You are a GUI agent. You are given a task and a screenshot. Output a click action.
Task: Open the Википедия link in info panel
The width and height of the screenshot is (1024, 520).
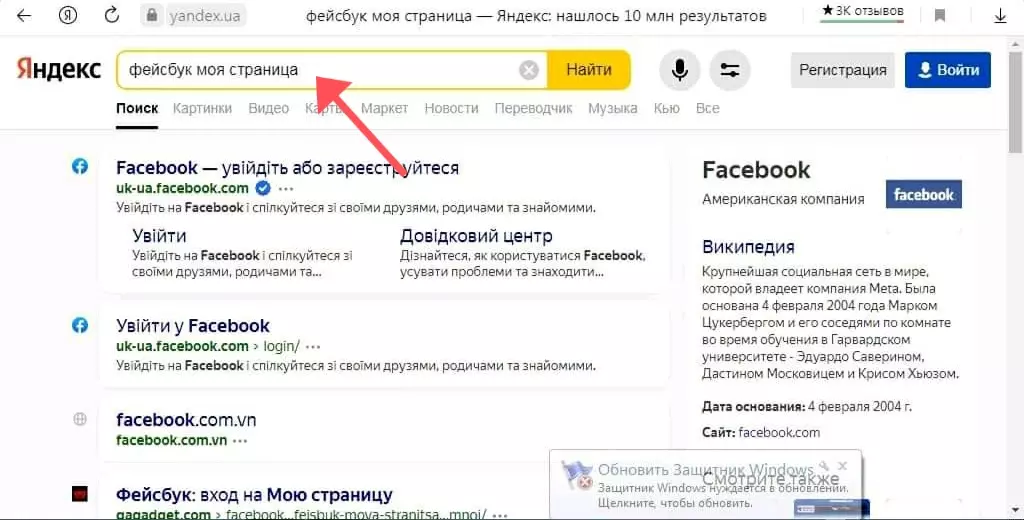pyautogui.click(x=748, y=247)
